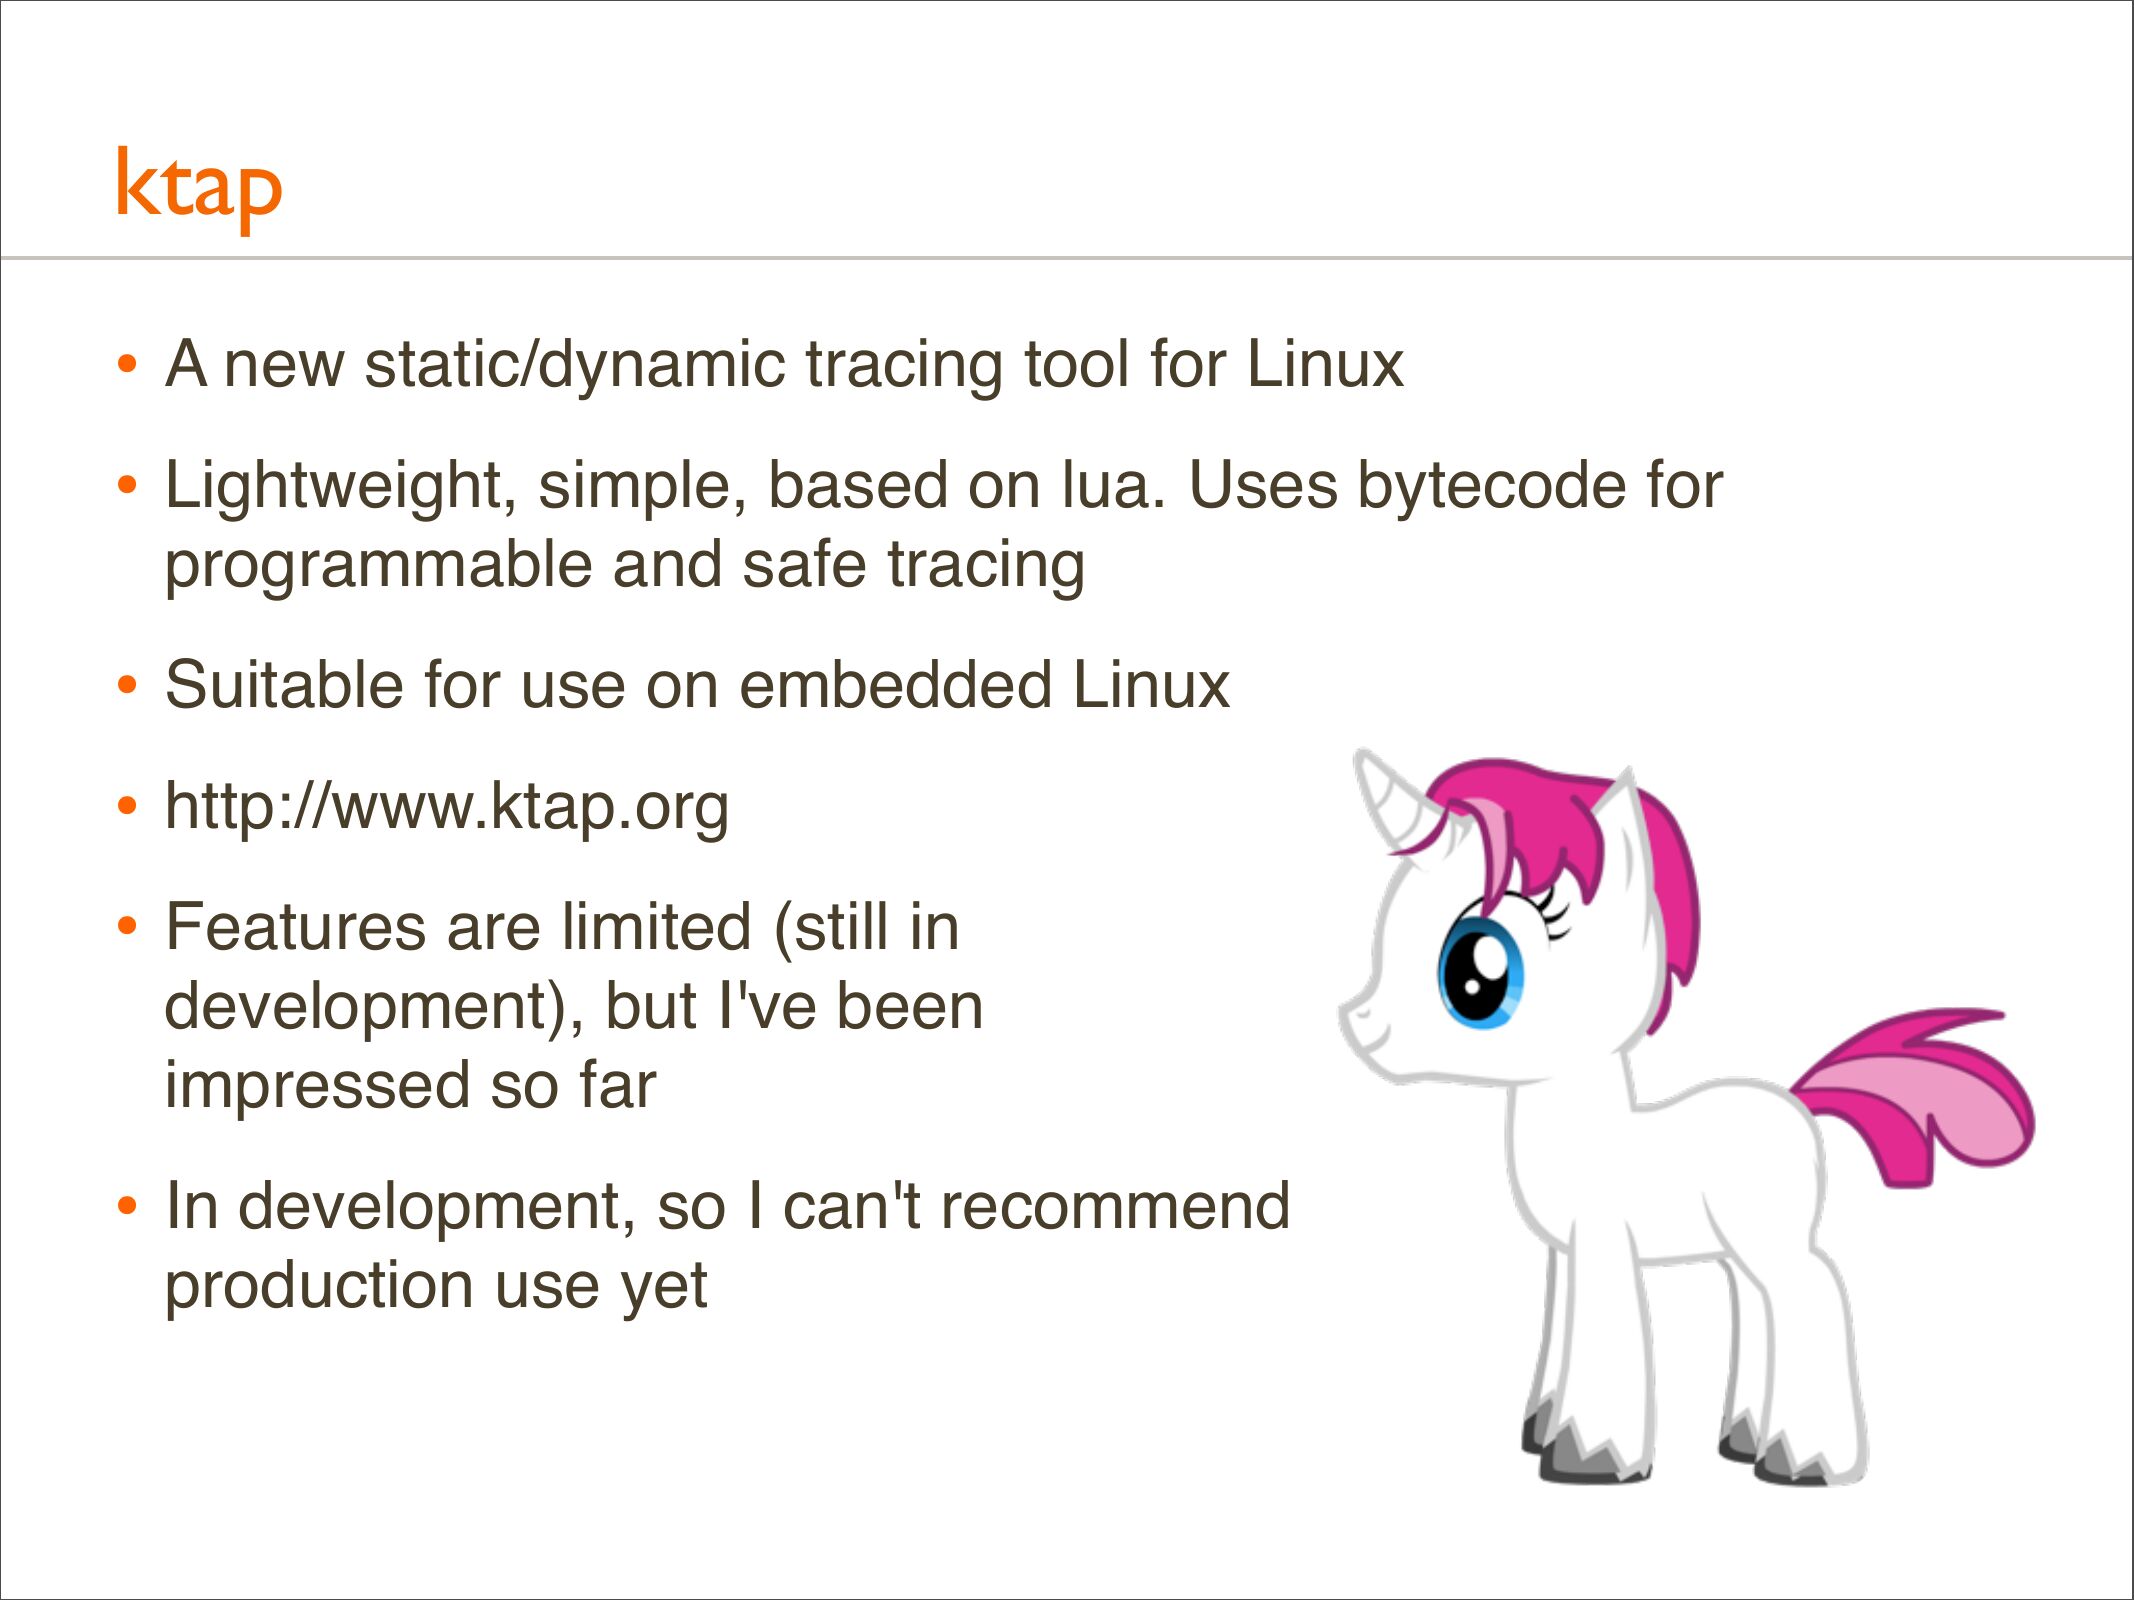This screenshot has width=2134, height=1600.
Task: Open the http://www.ktap.org link
Action: pyautogui.click(x=446, y=806)
